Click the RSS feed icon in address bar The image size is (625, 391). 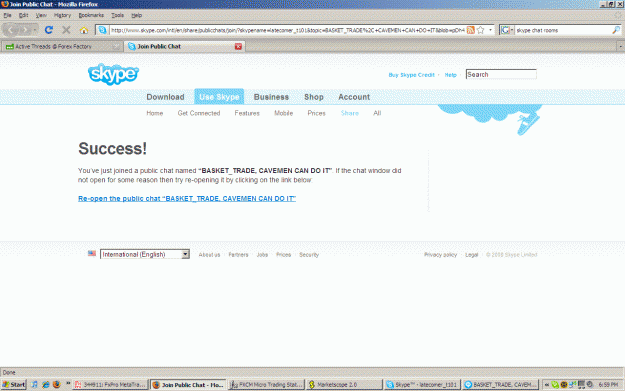click(471, 30)
